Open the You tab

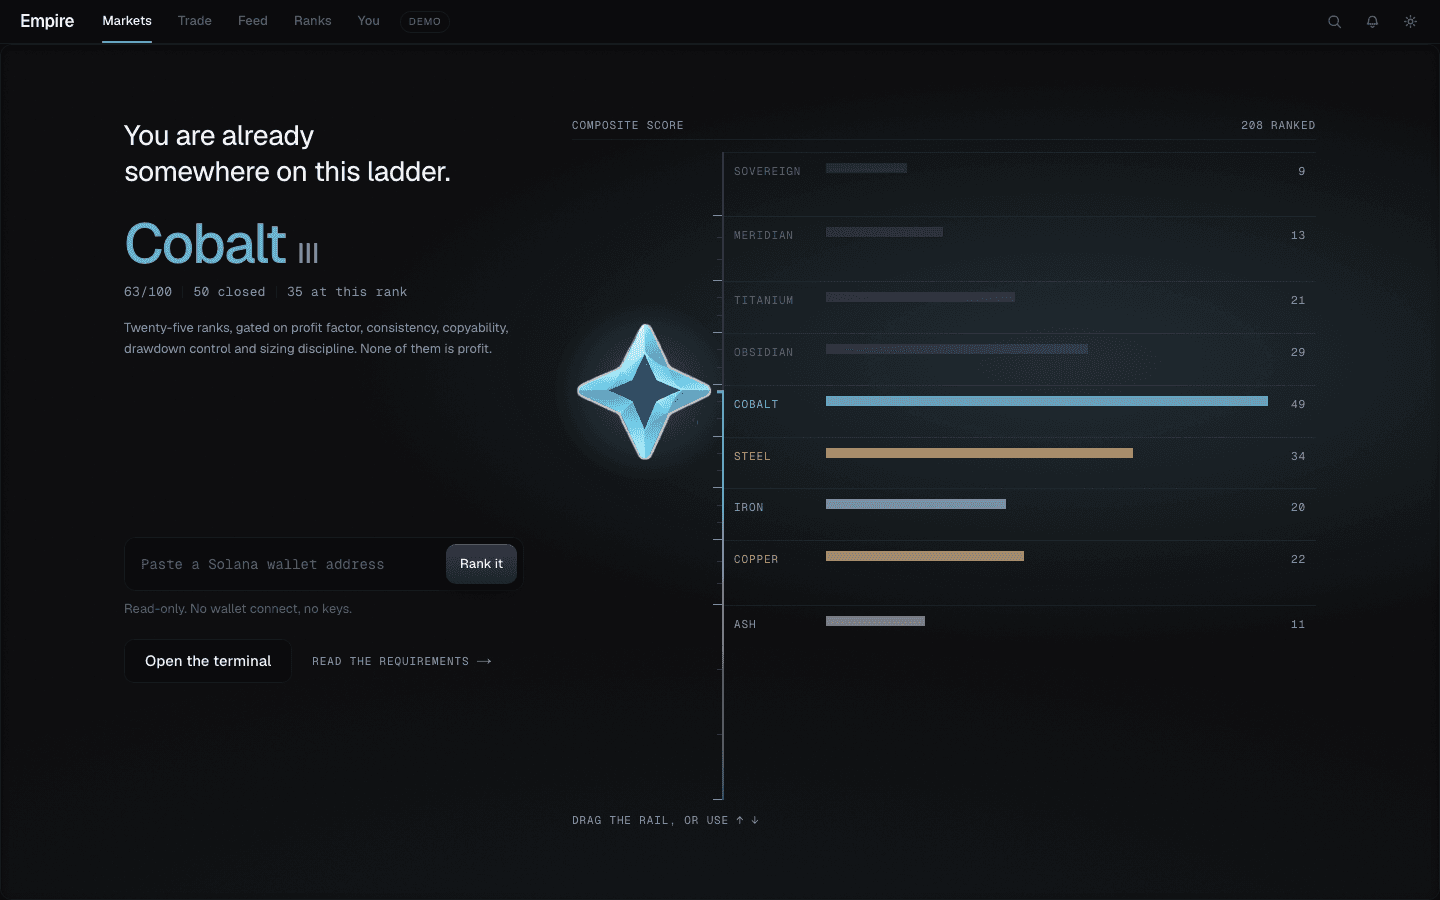(x=369, y=21)
